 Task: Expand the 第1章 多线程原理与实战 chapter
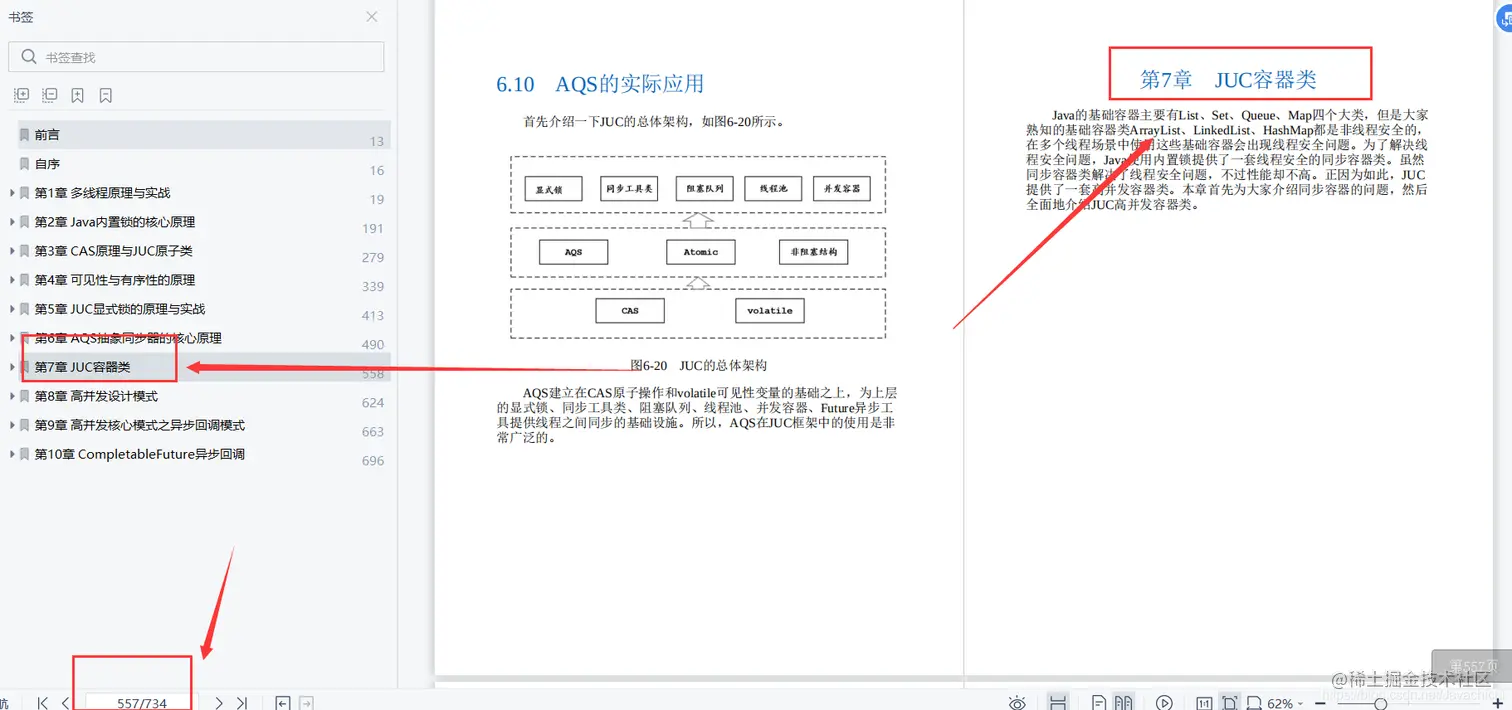(x=10, y=192)
